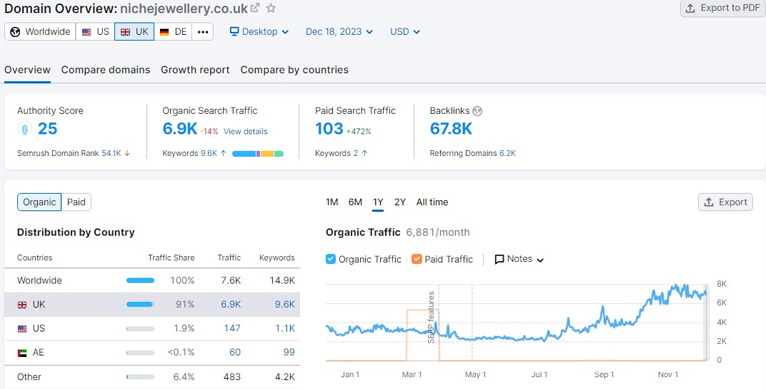Click the Traffic column header
This screenshot has width=766, height=389.
click(x=229, y=258)
